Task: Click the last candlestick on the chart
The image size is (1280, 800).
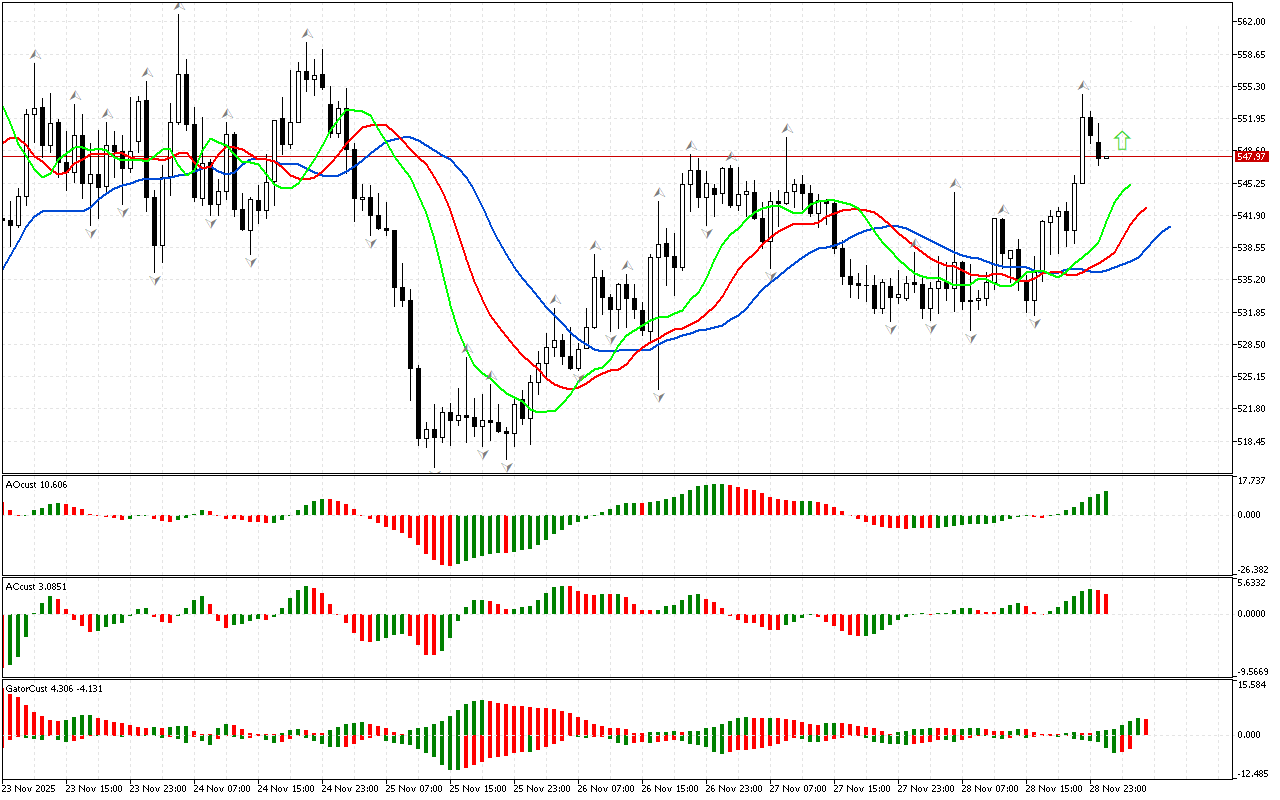Action: tap(1106, 157)
